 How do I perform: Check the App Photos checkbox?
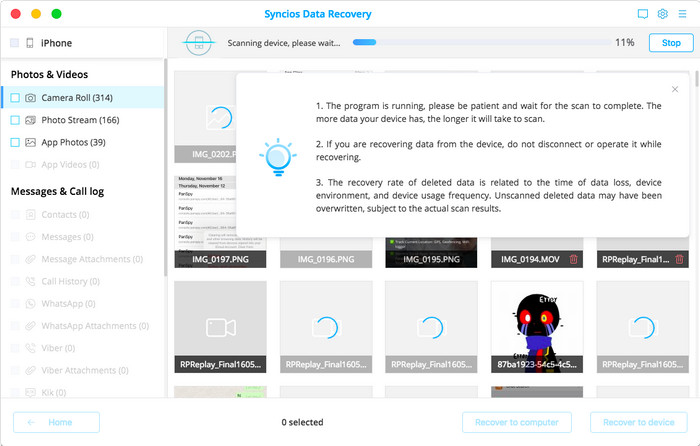point(15,142)
